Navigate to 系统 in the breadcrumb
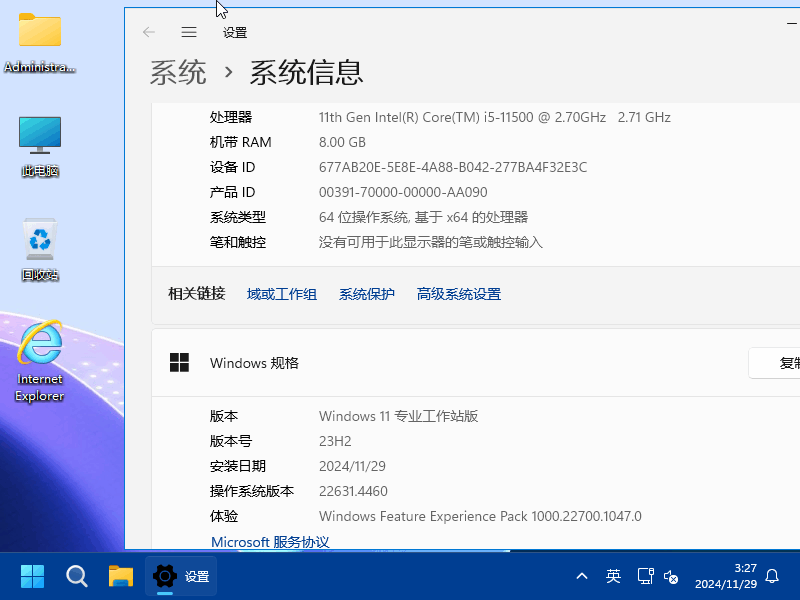 click(178, 72)
